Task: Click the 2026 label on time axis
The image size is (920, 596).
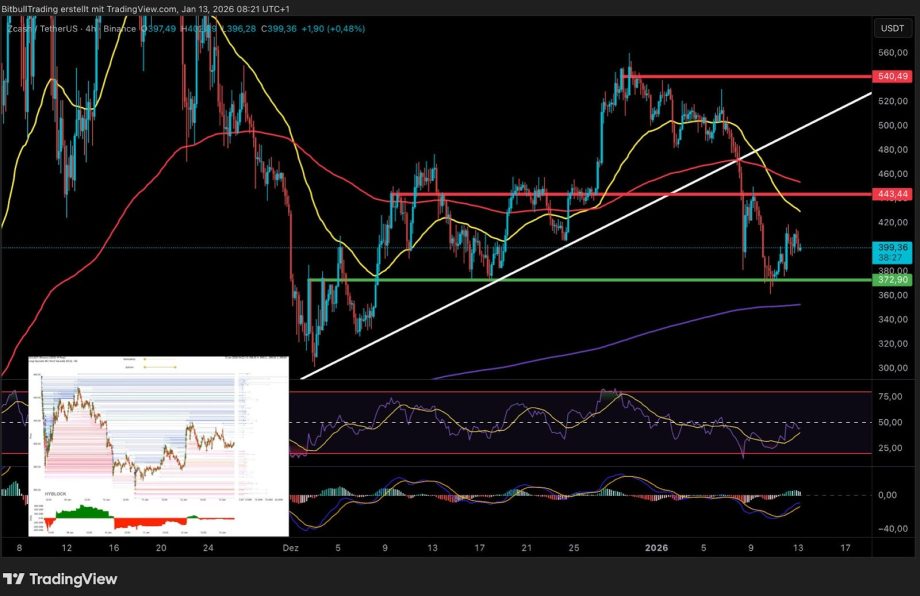Action: [657, 548]
